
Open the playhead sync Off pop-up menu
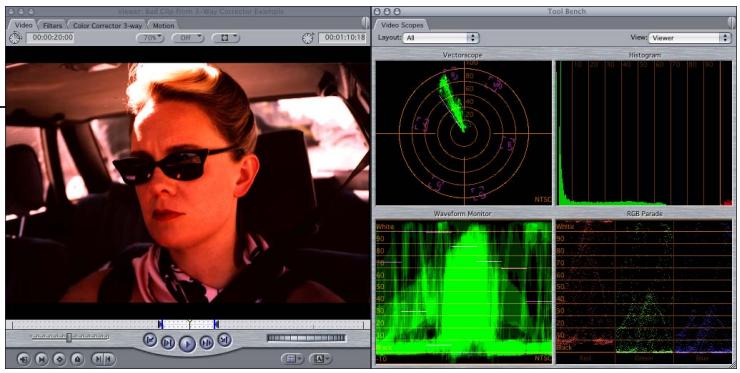[187, 38]
